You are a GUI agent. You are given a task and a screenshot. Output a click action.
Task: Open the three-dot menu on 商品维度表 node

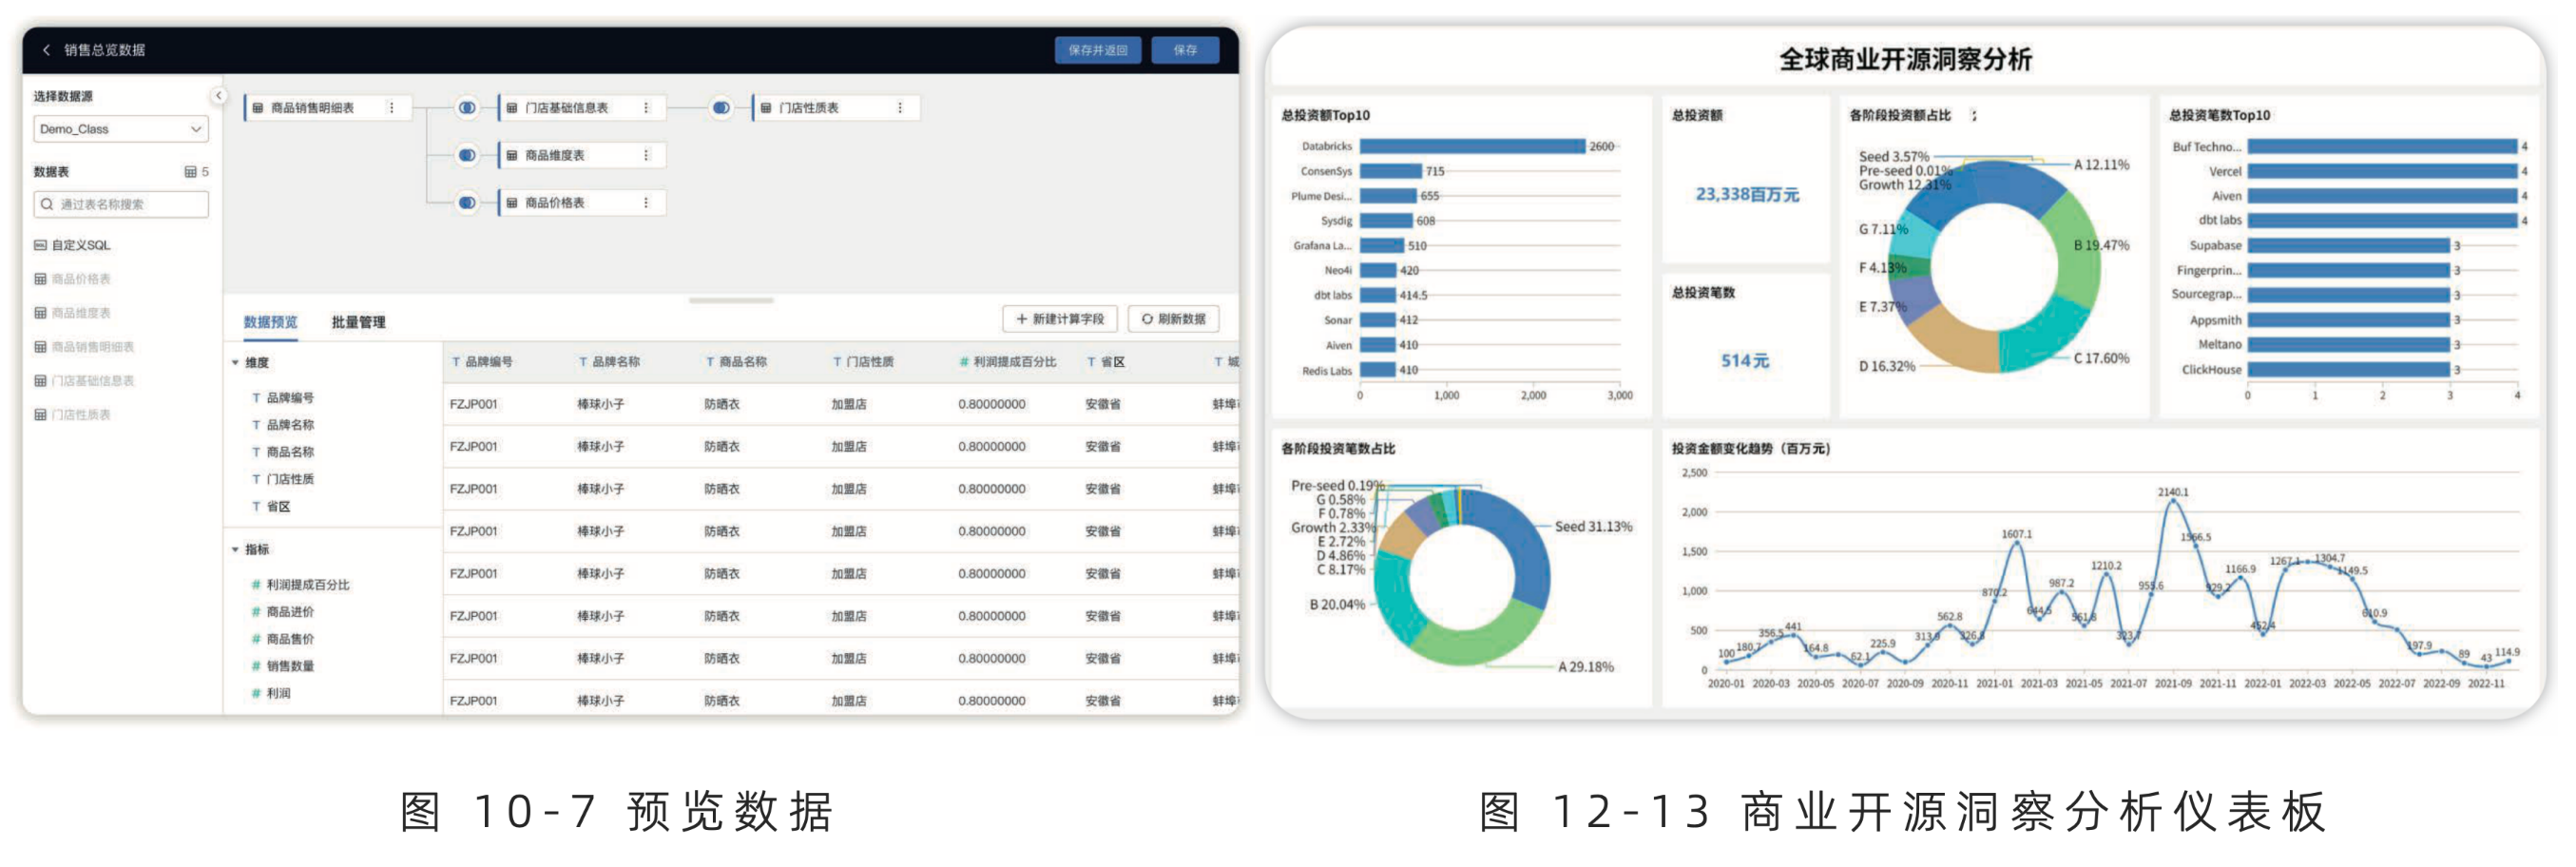click(646, 156)
